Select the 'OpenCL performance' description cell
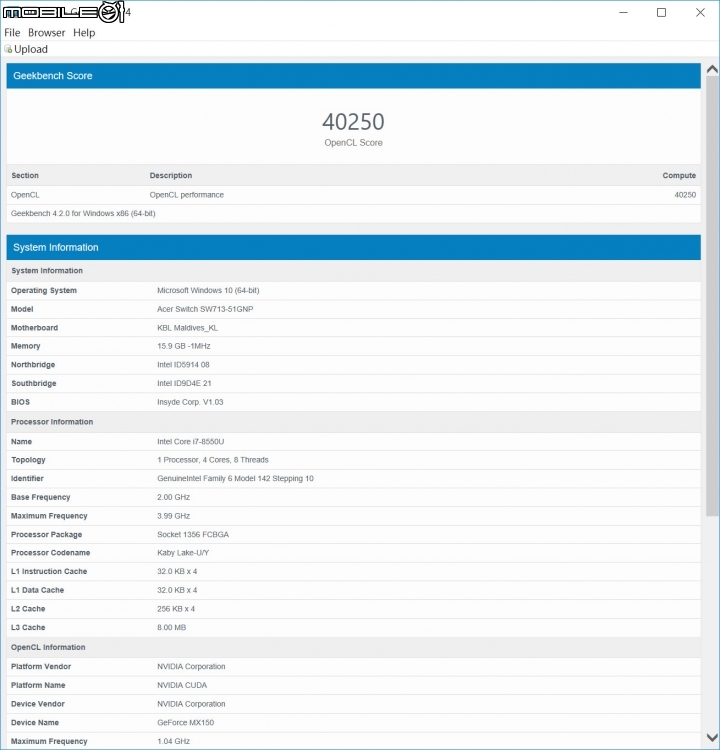The height and width of the screenshot is (750, 720). coord(187,195)
